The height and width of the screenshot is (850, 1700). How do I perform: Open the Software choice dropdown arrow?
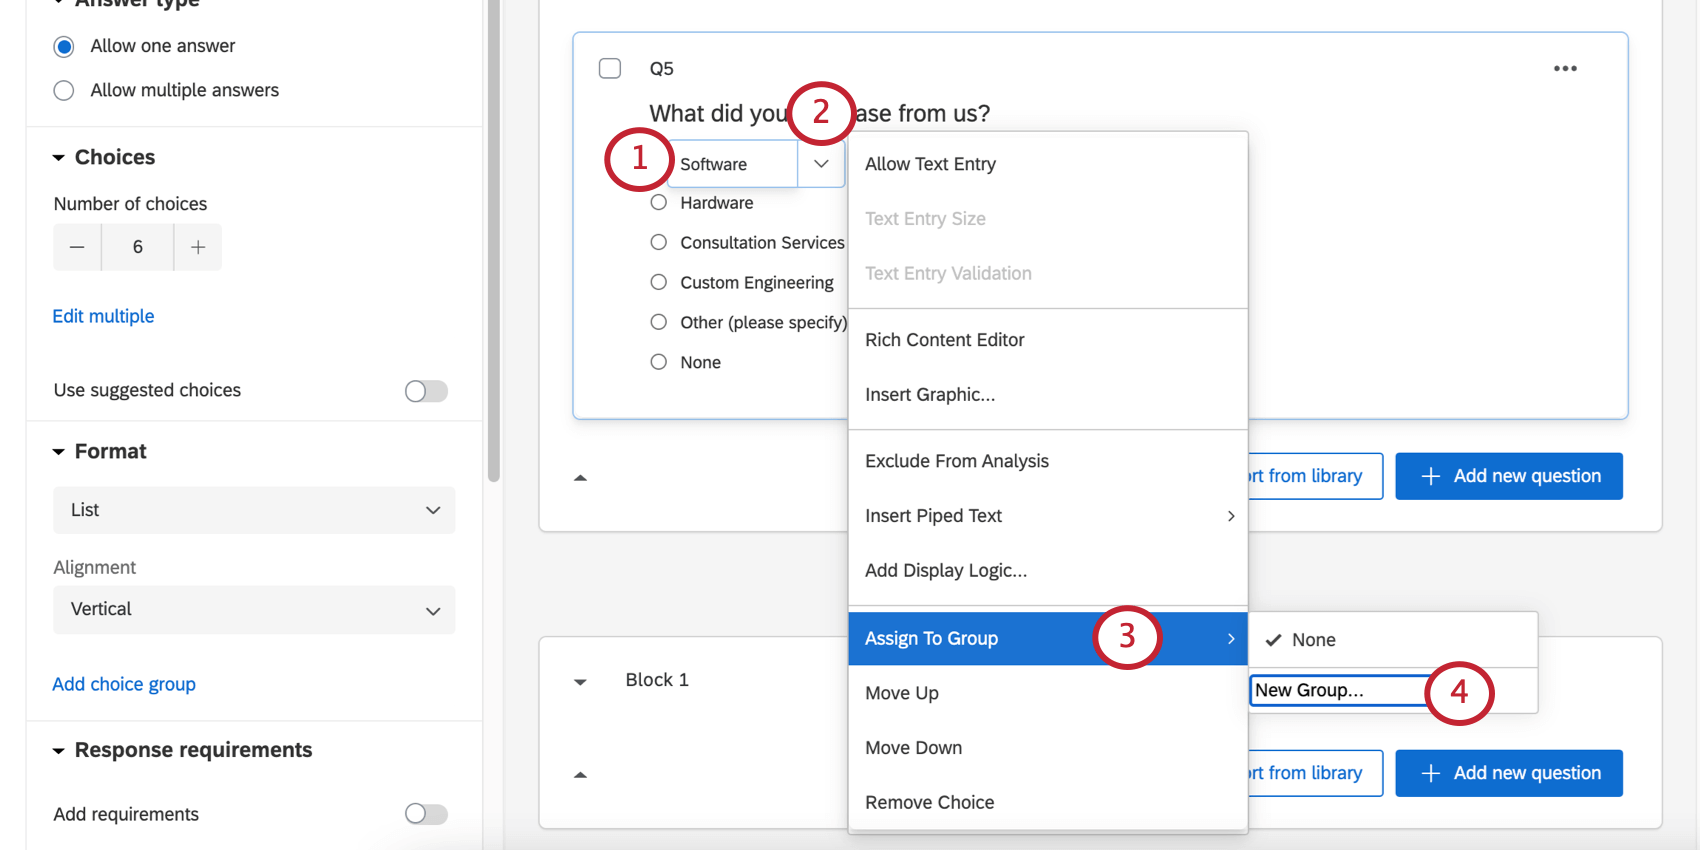pos(821,164)
